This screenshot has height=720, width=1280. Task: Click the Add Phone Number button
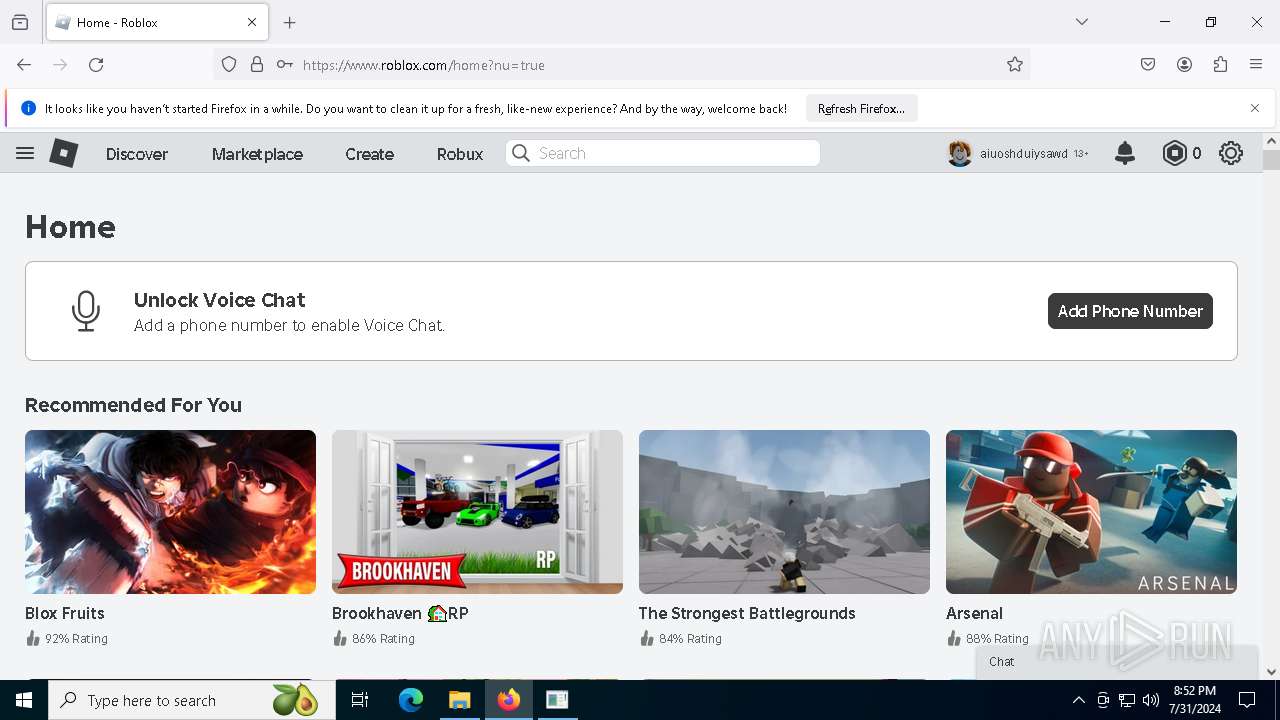tap(1130, 311)
